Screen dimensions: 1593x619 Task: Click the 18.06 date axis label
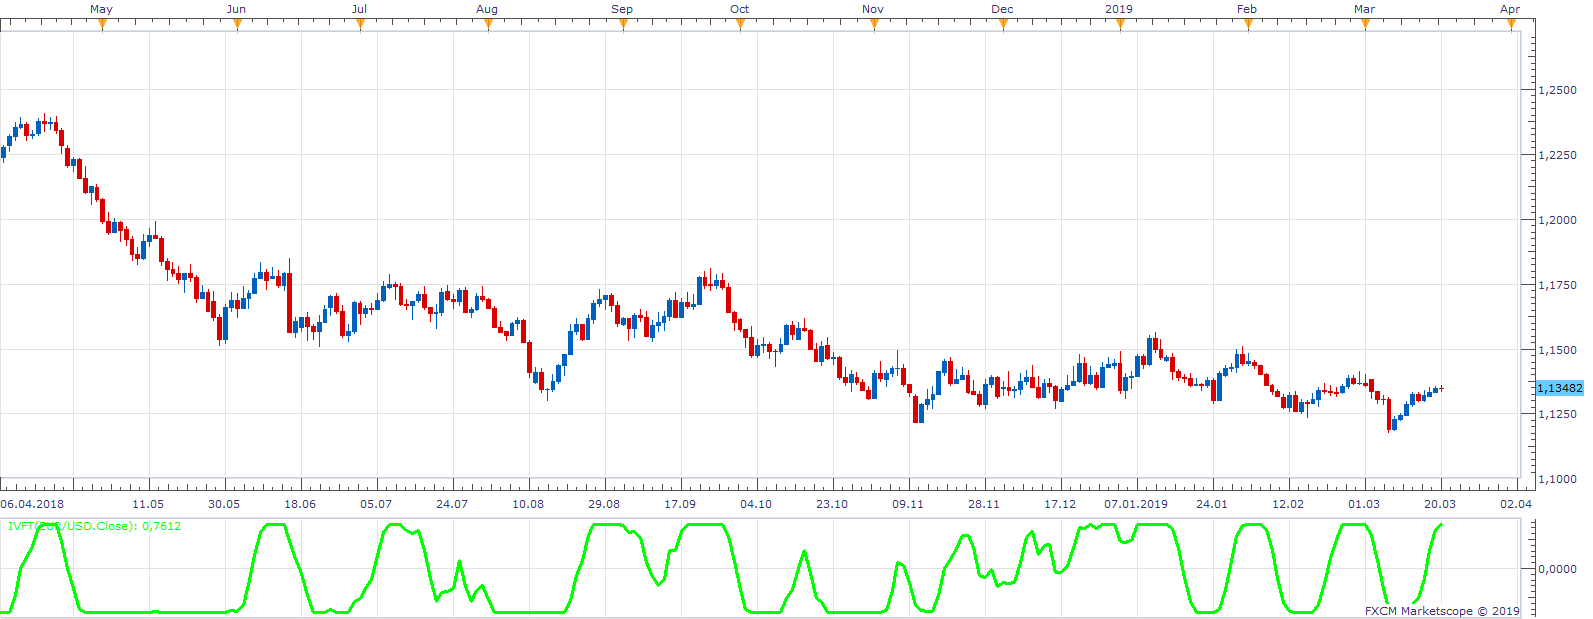pyautogui.click(x=300, y=504)
